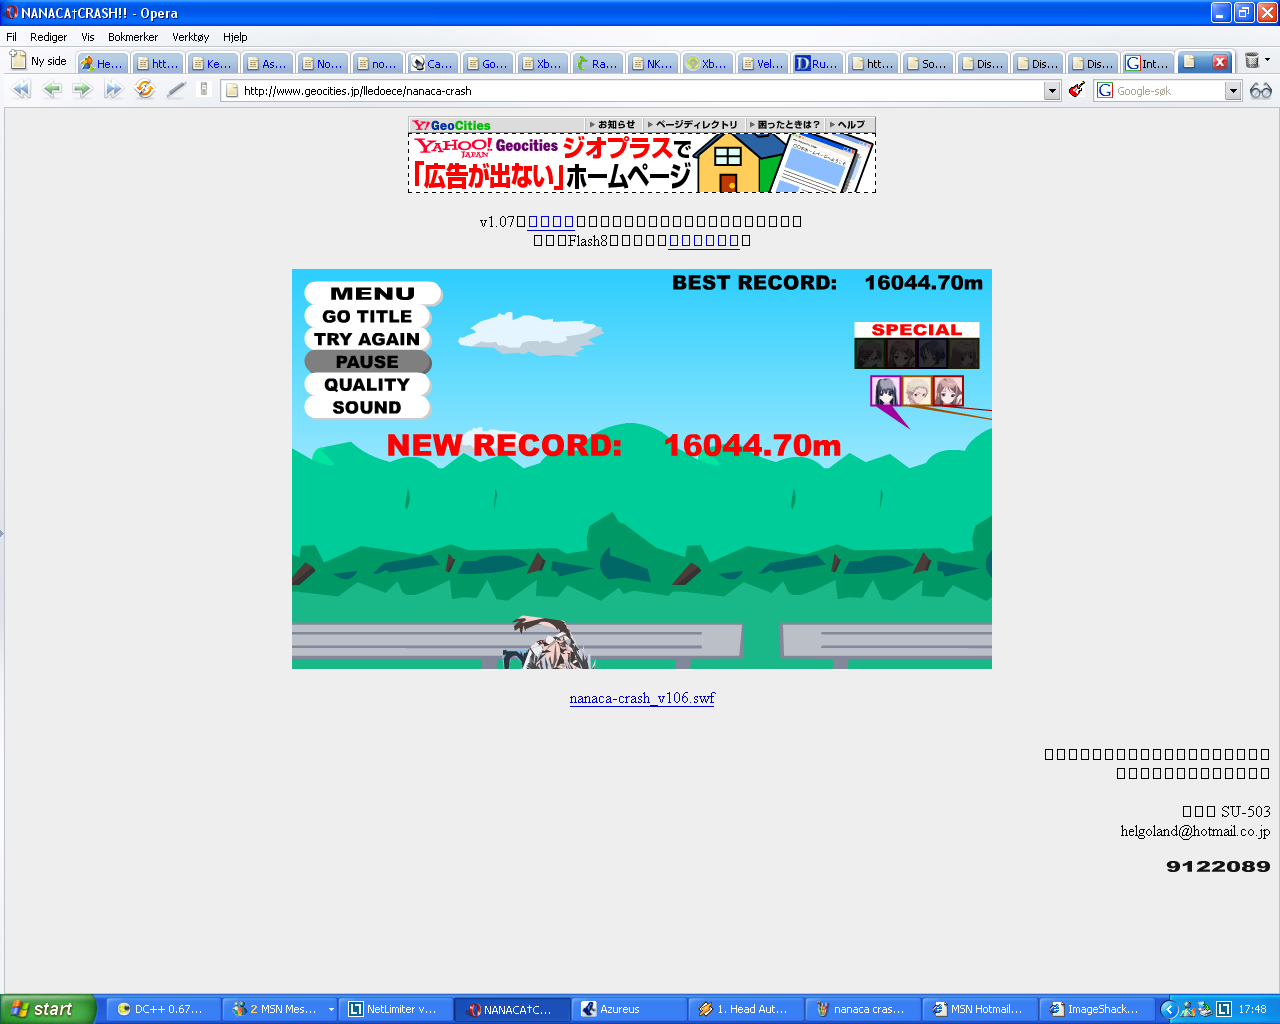Open the Vis menu
This screenshot has width=1280, height=1024.
(x=88, y=37)
